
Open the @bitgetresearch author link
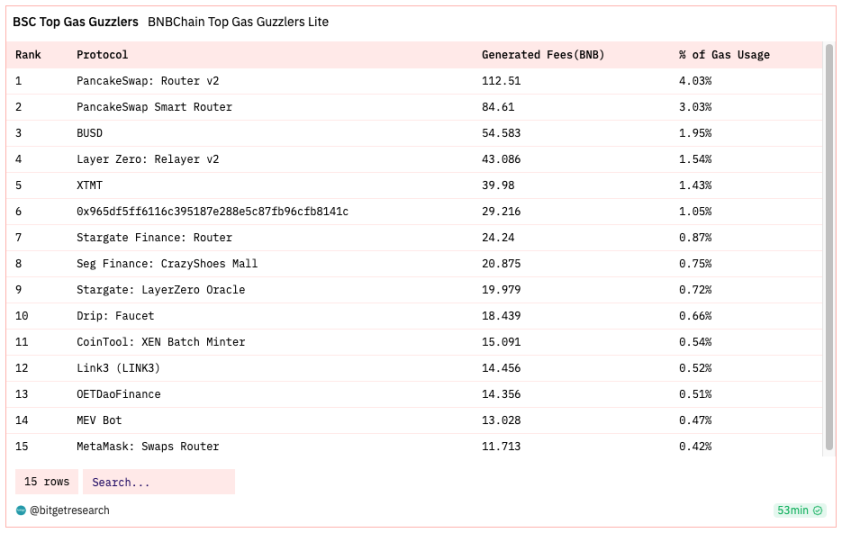point(69,510)
